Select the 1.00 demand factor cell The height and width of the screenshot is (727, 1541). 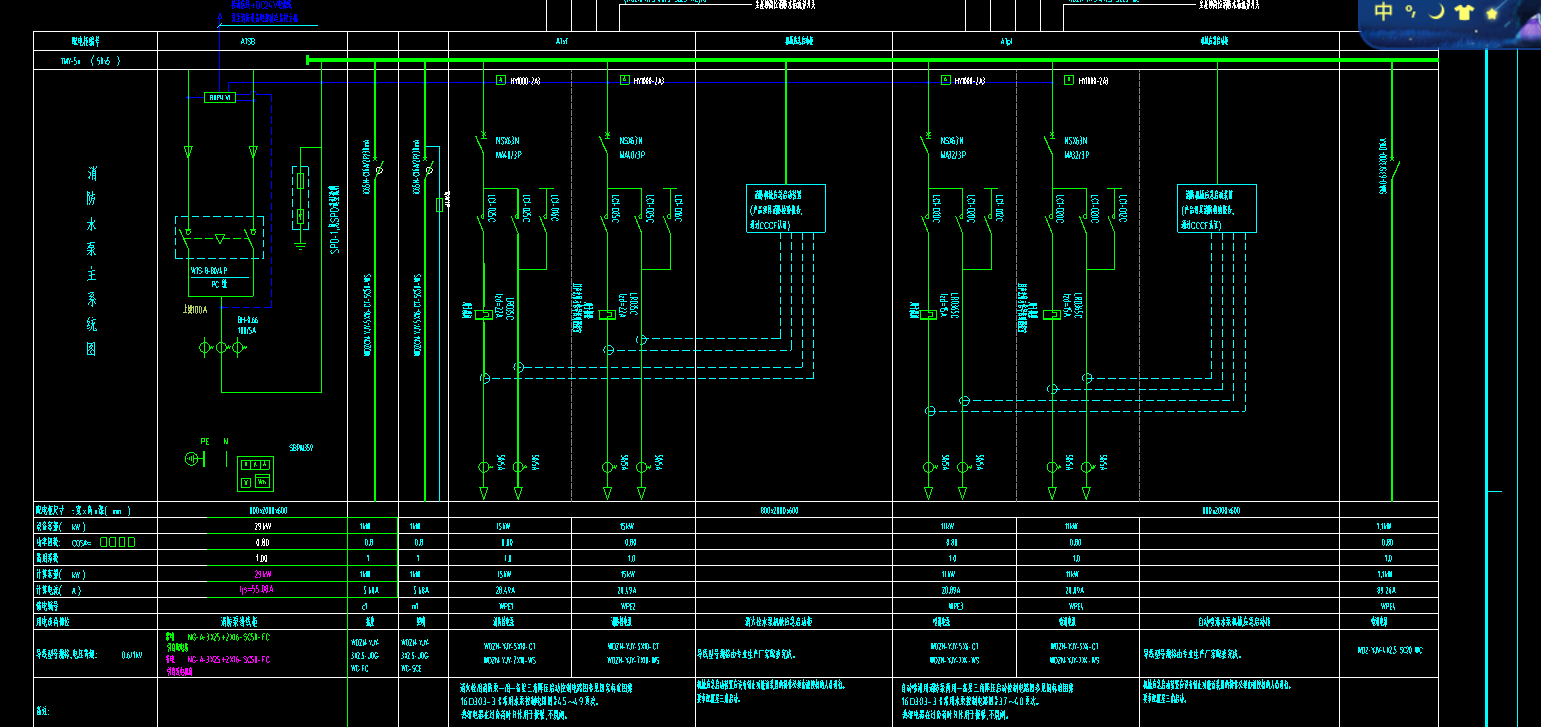click(262, 558)
